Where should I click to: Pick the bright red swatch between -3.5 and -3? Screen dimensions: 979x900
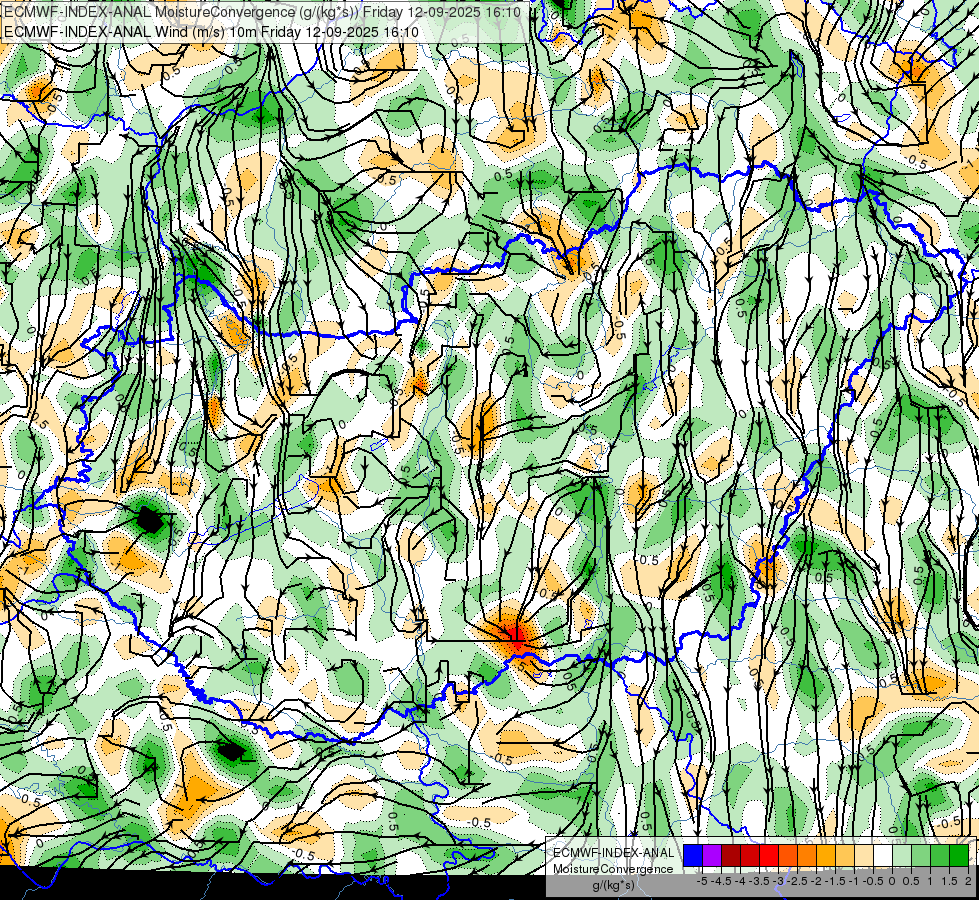[x=769, y=855]
